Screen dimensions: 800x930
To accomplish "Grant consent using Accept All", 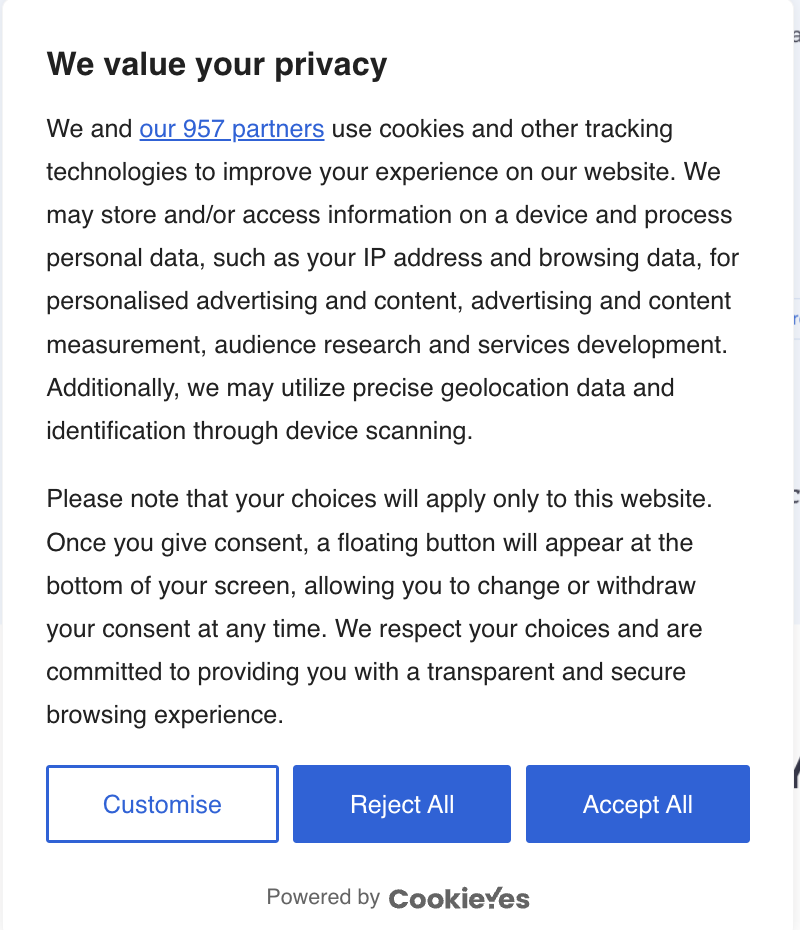I will click(x=637, y=804).
